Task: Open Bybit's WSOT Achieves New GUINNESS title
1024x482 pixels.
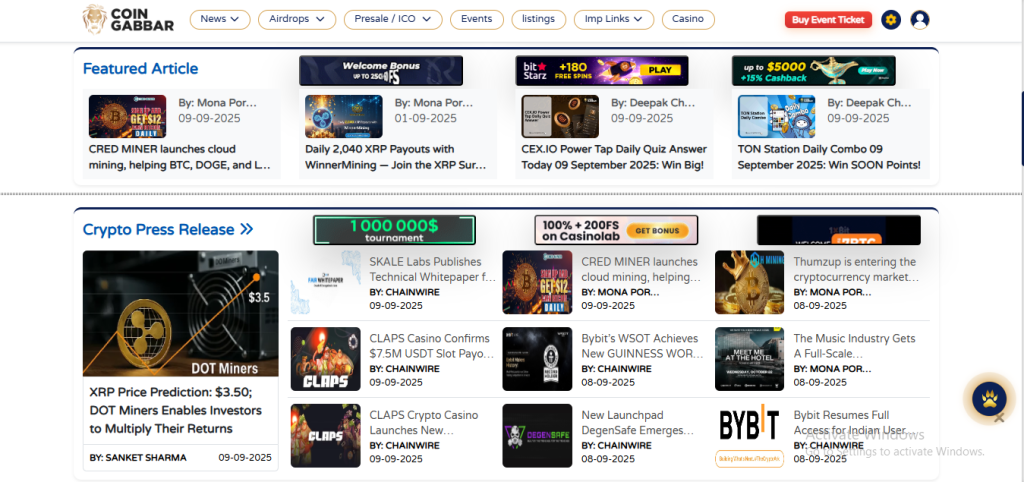Action: point(643,346)
